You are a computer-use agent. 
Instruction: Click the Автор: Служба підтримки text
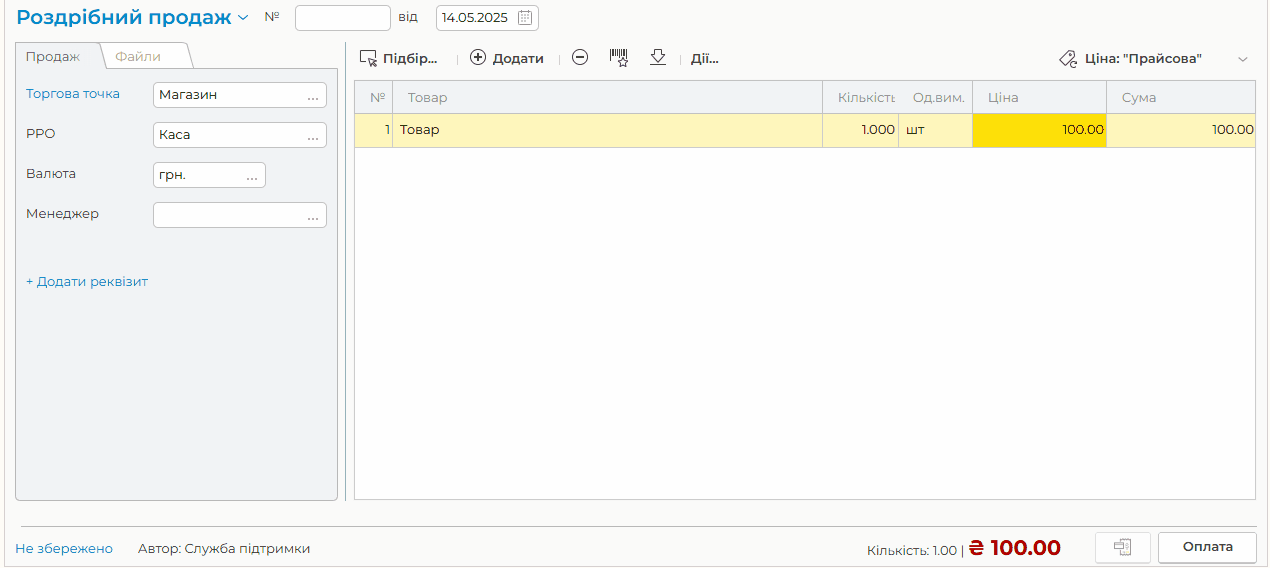pyautogui.click(x=224, y=549)
